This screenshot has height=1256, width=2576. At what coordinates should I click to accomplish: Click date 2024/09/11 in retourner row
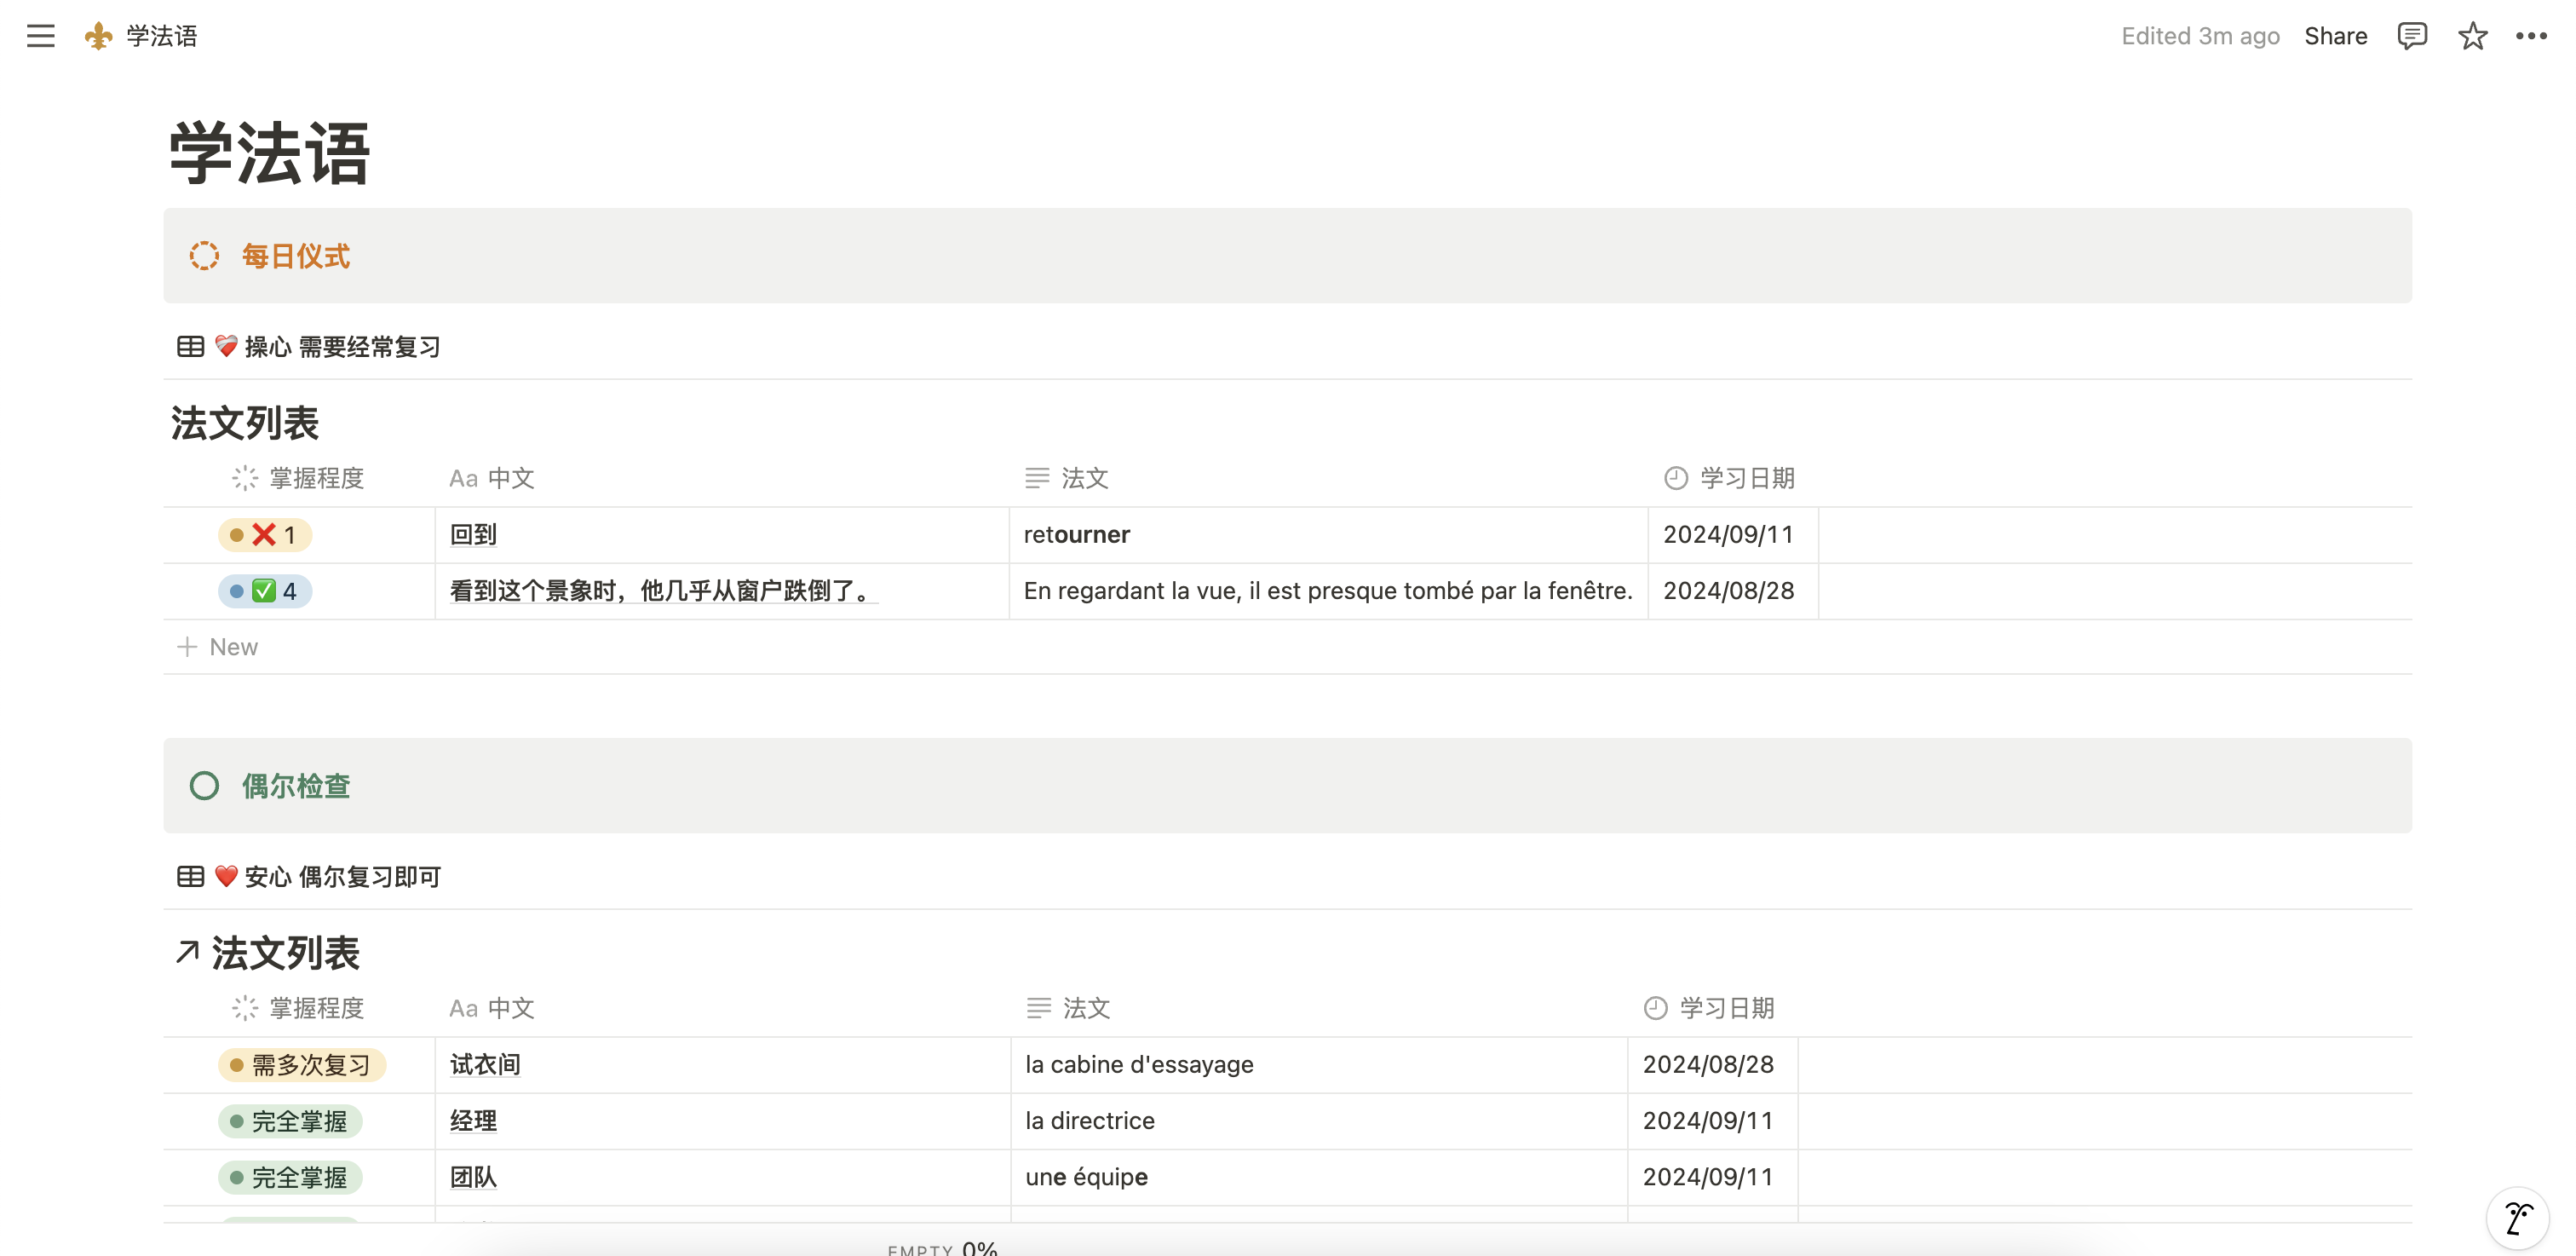[x=1728, y=535]
